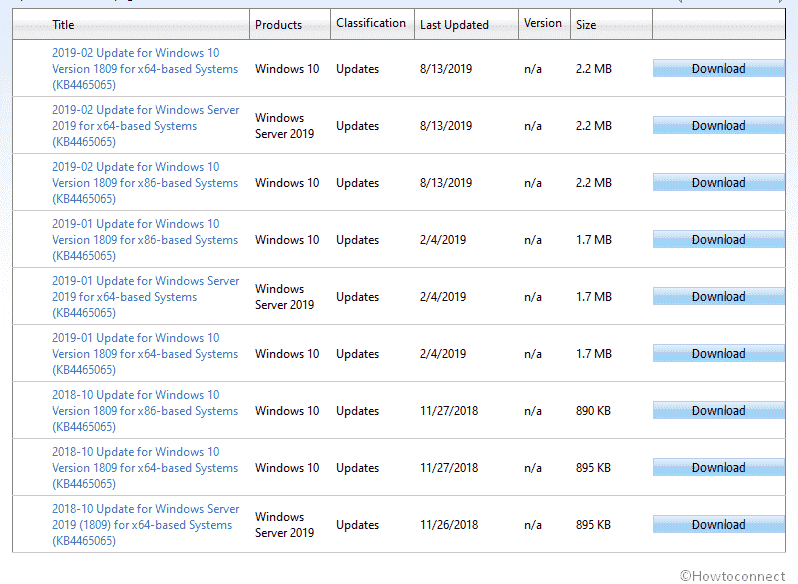The height and width of the screenshot is (584, 798).
Task: Open 2018-10 Update for Windows 10 1809 x64 link
Action: [x=145, y=468]
